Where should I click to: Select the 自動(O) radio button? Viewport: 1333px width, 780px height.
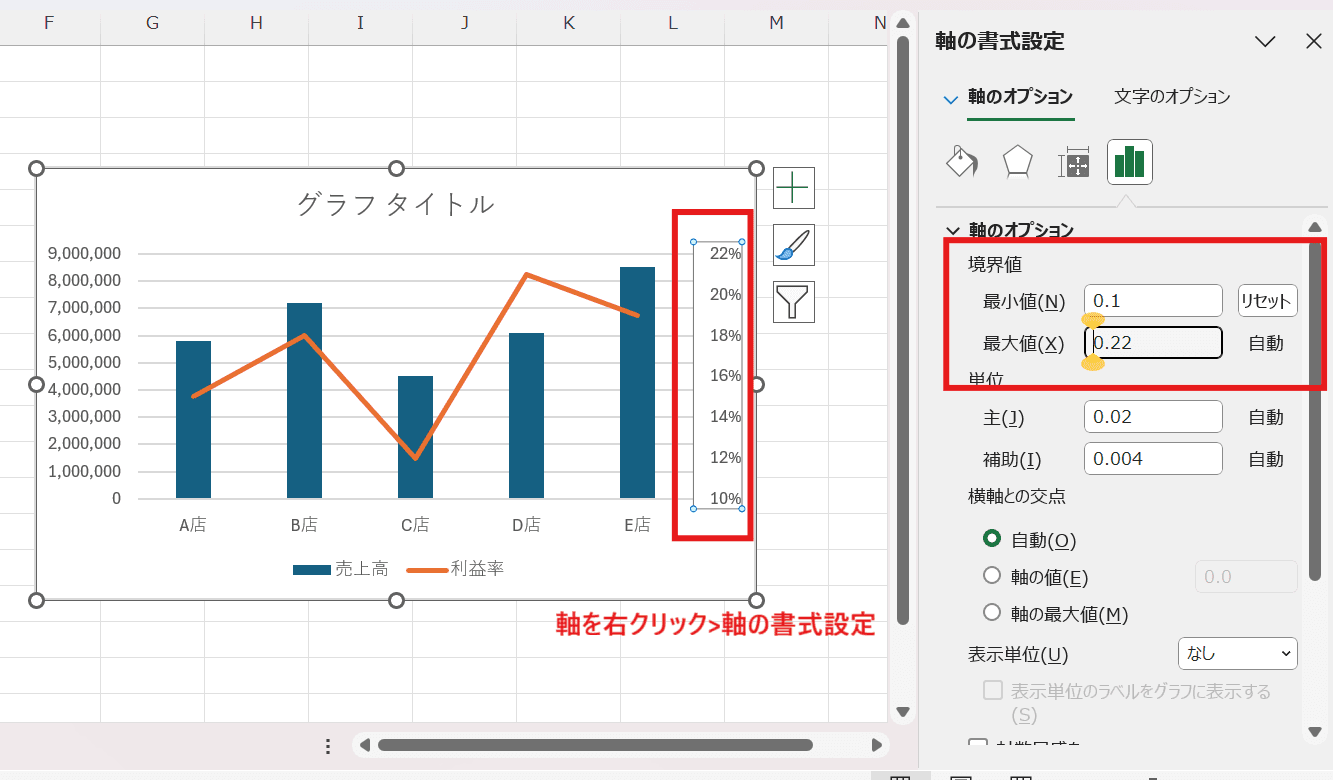[x=992, y=539]
